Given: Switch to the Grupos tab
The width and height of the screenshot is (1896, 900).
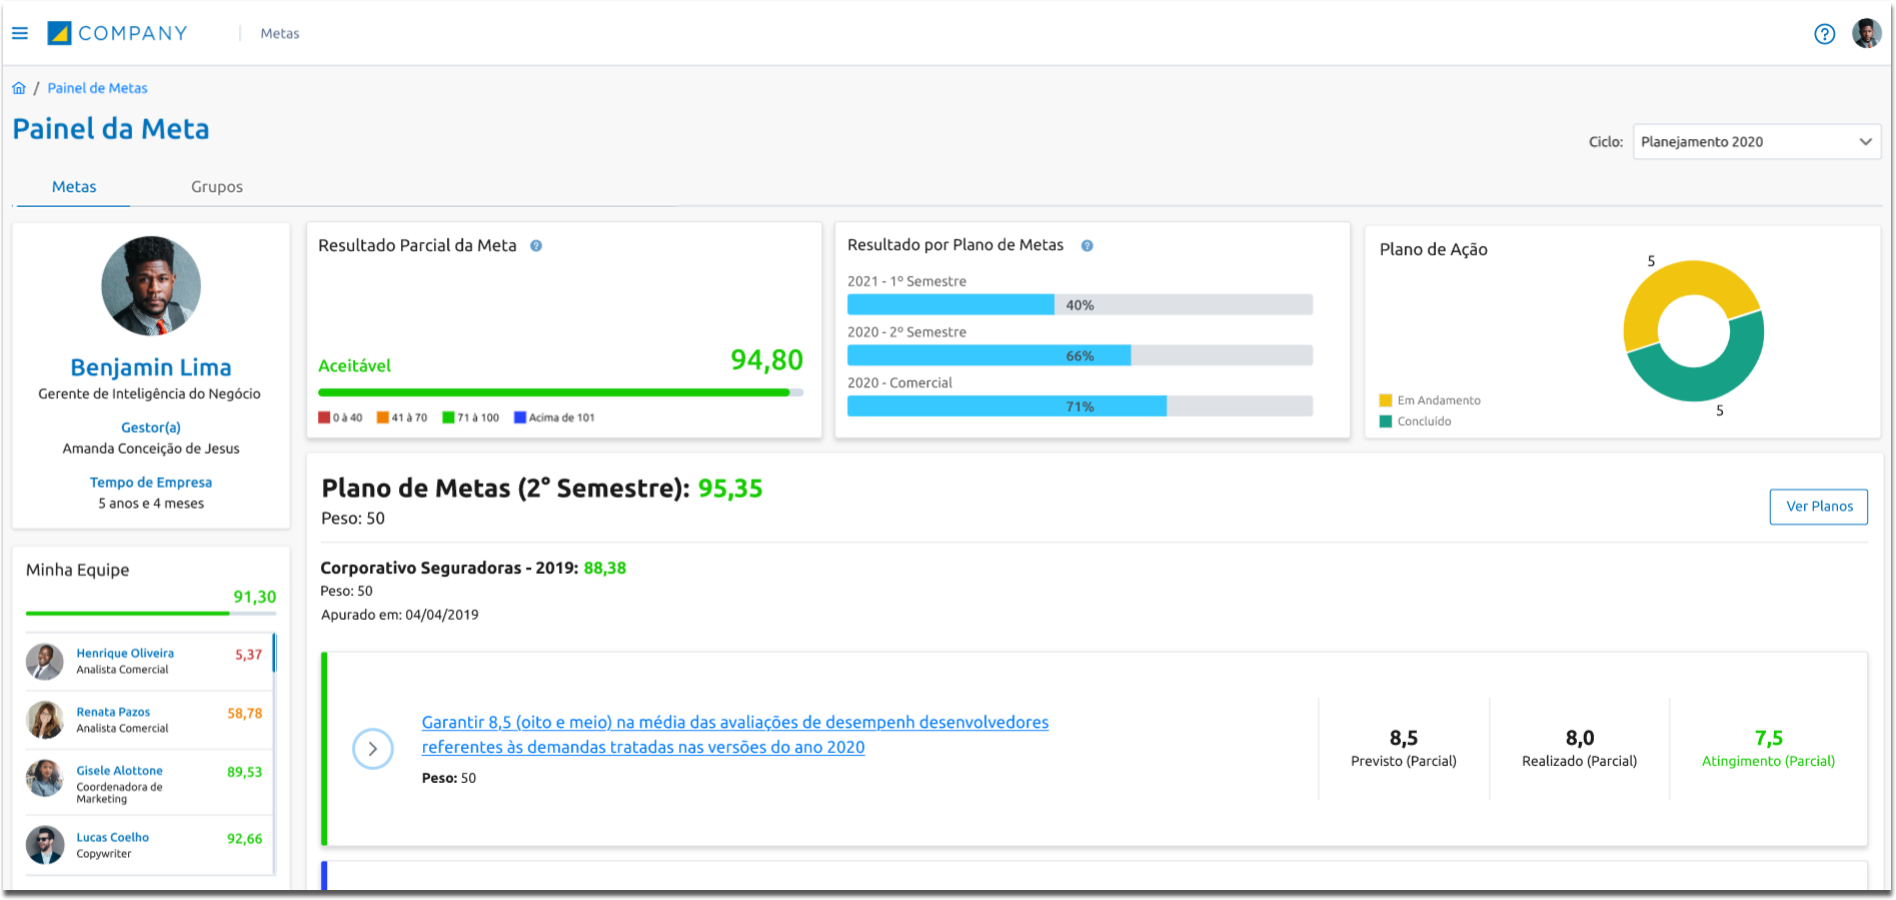Looking at the screenshot, I should (216, 187).
